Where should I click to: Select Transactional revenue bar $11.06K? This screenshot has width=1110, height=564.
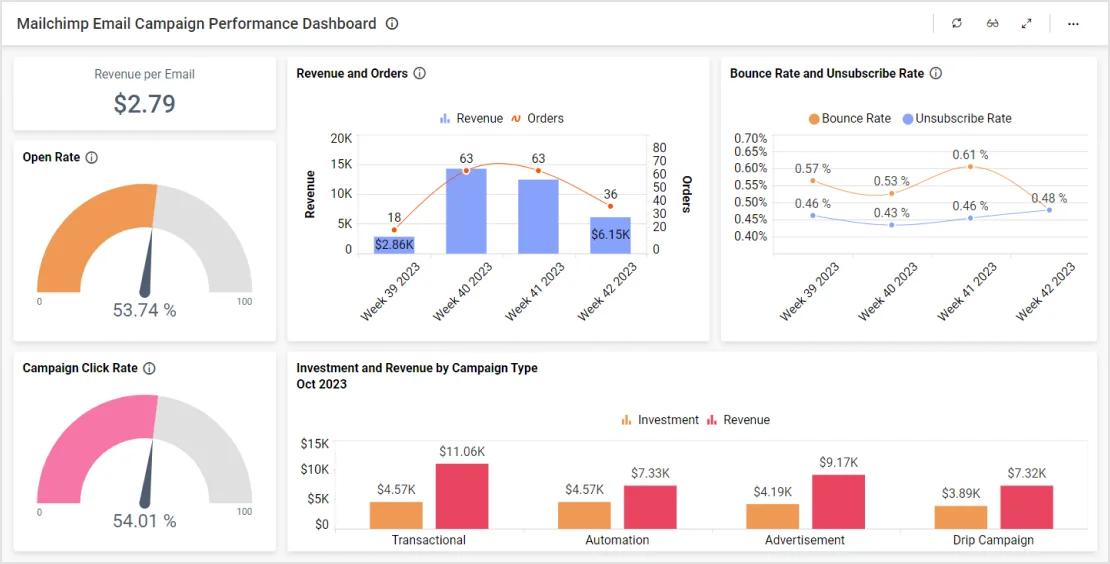[x=462, y=496]
